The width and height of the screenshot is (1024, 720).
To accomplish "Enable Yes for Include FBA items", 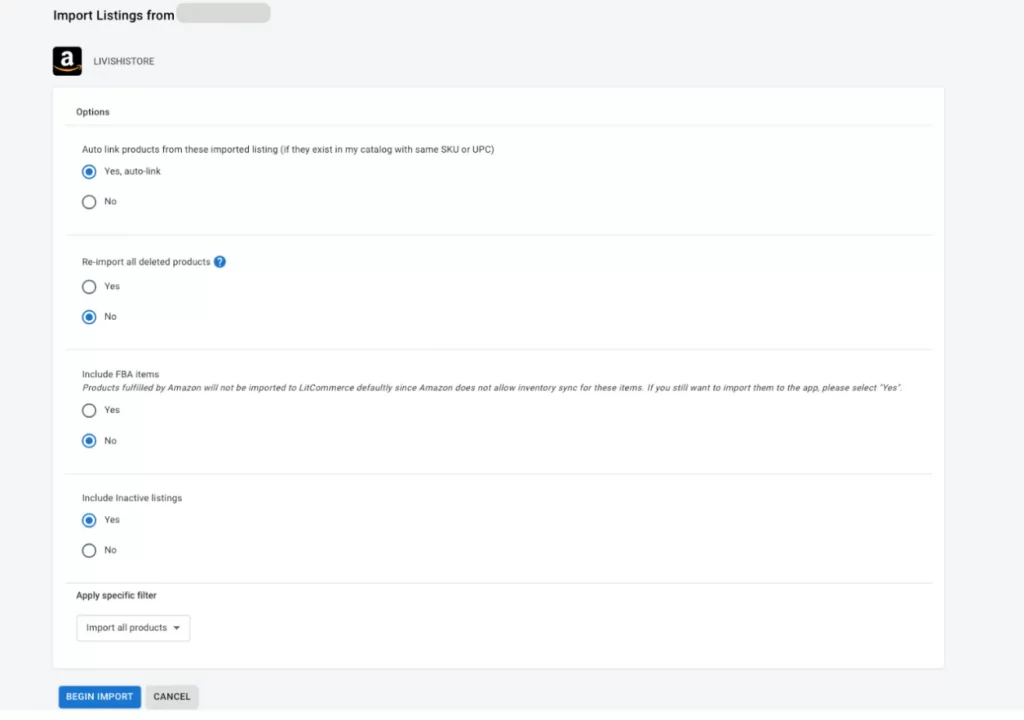I will coord(90,410).
